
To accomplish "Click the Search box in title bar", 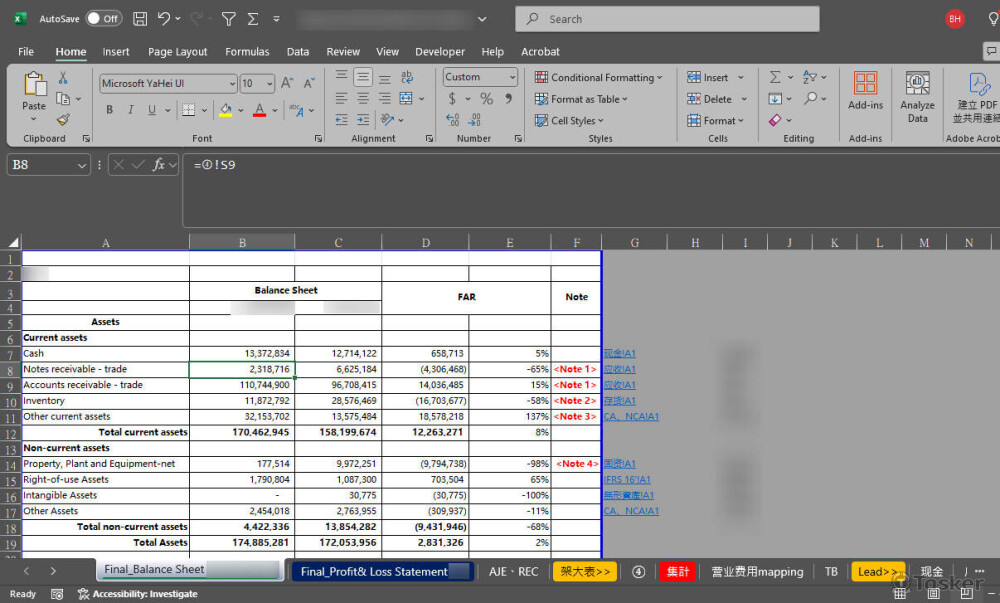I will tap(667, 19).
